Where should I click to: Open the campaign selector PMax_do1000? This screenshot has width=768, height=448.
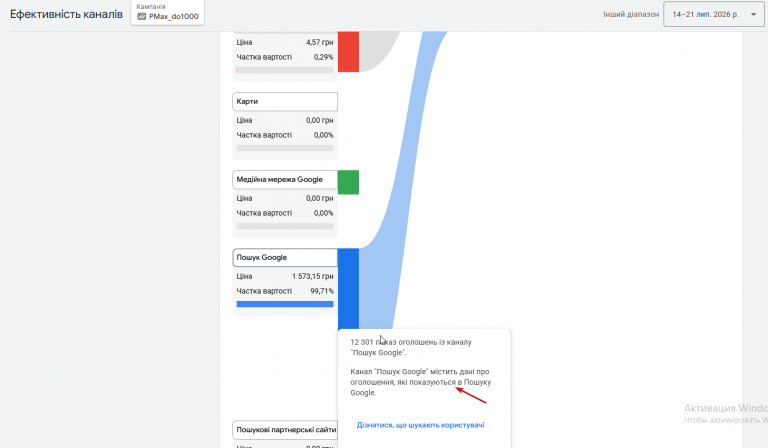[168, 12]
